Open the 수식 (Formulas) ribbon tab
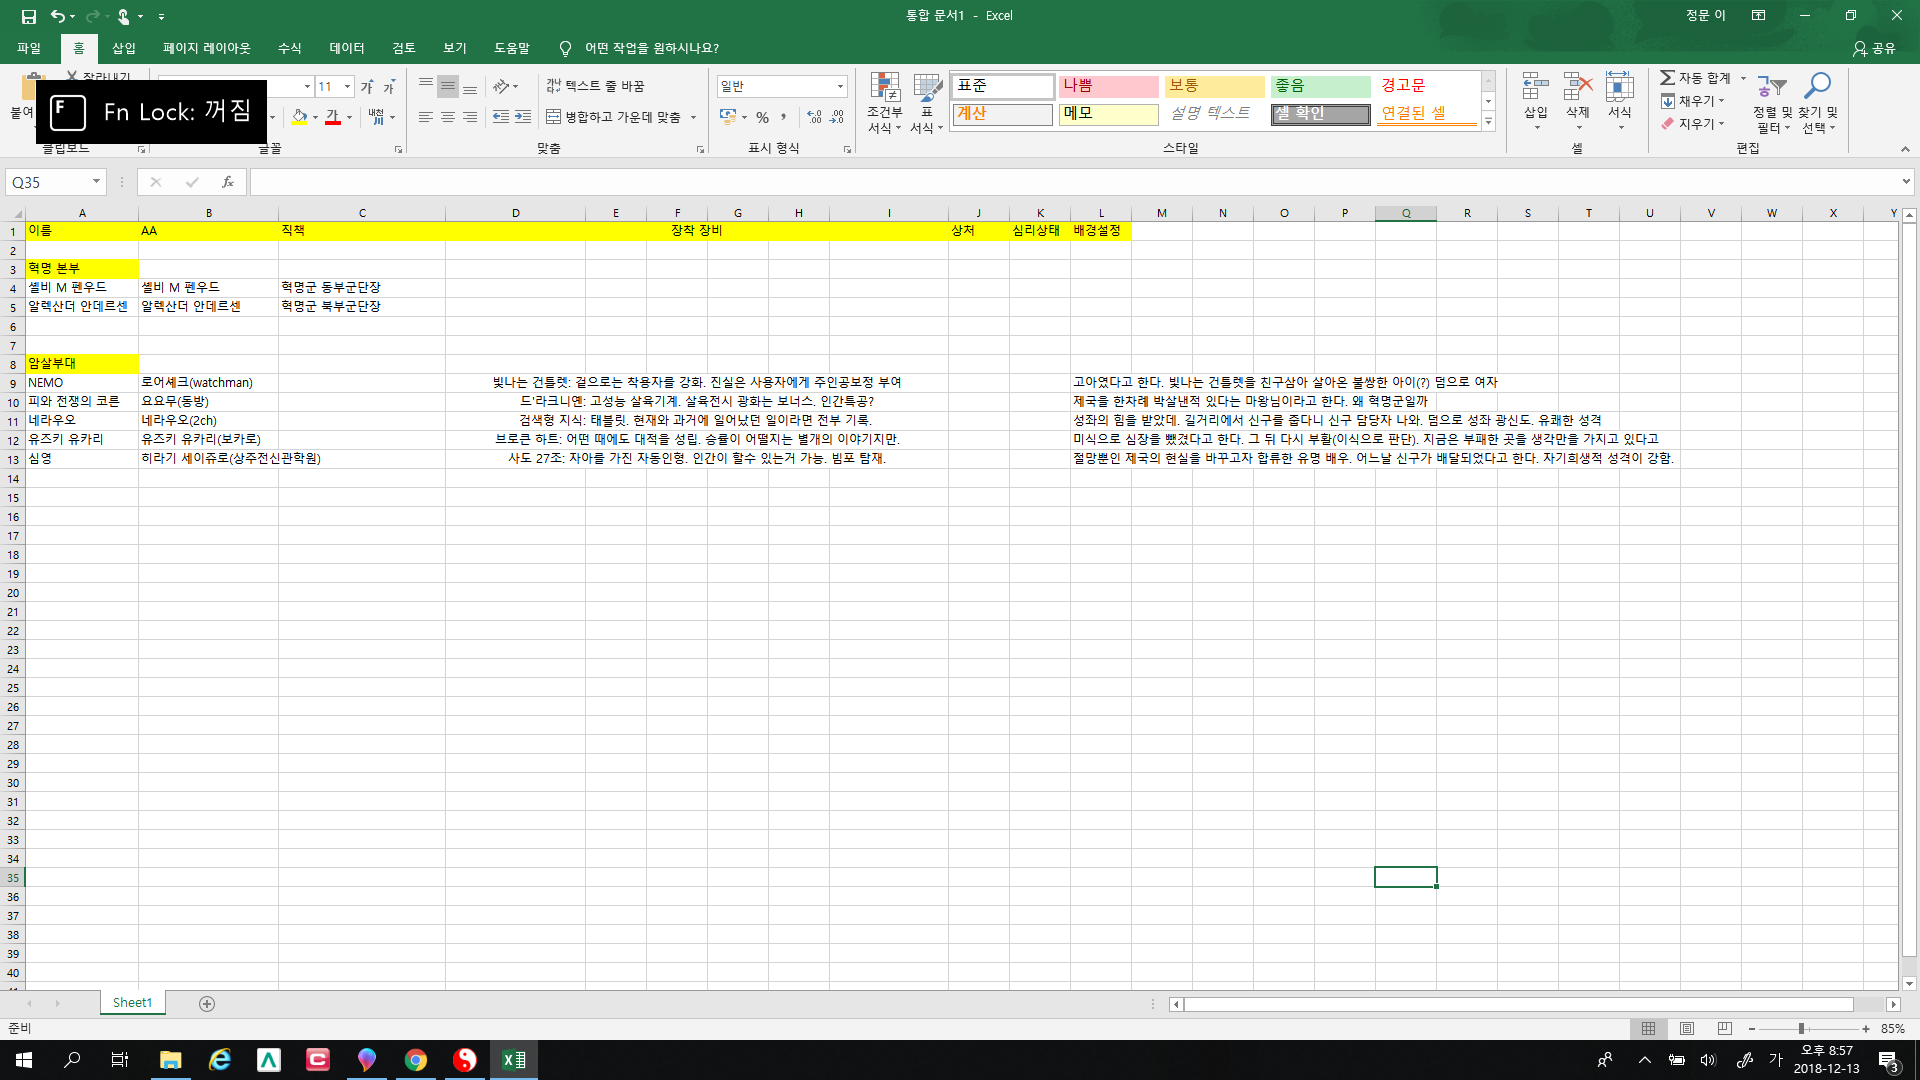The height and width of the screenshot is (1080, 1920). click(289, 48)
